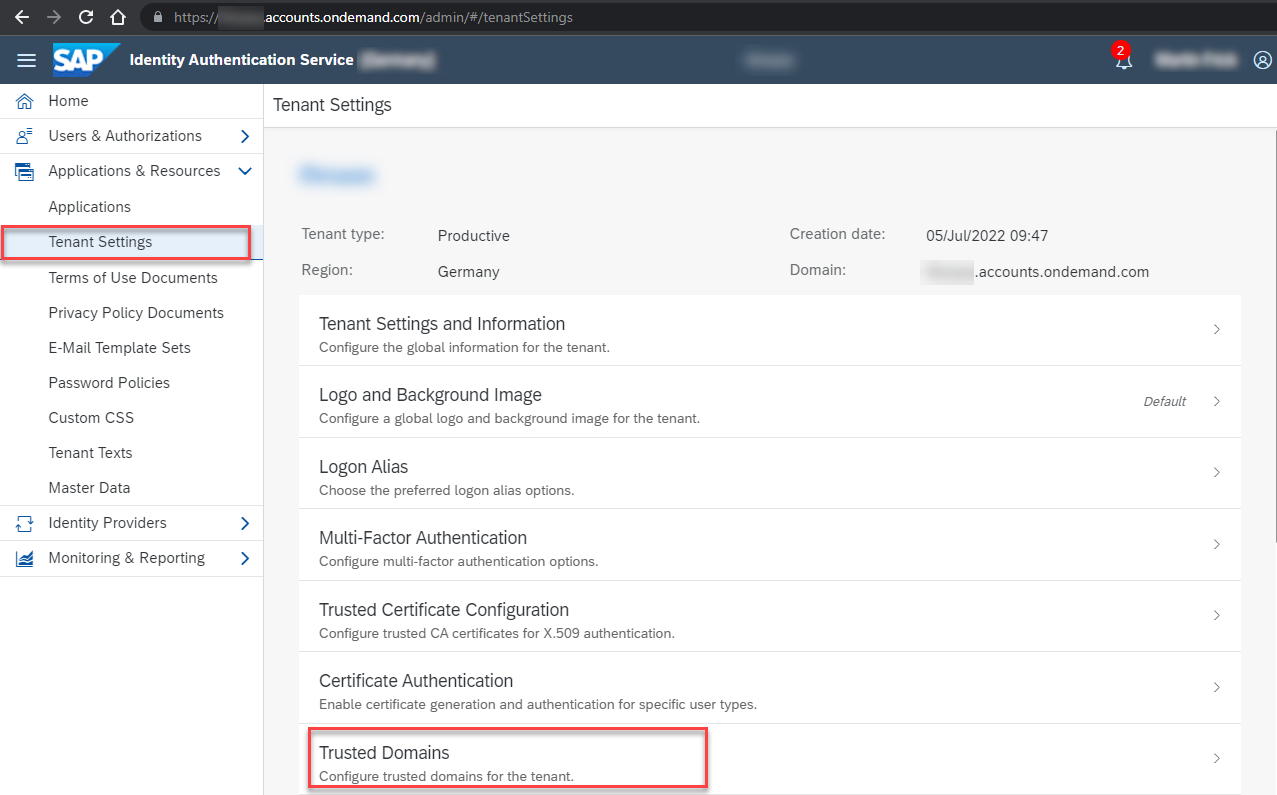1277x795 pixels.
Task: Reload the page with refresh icon
Action: point(86,17)
